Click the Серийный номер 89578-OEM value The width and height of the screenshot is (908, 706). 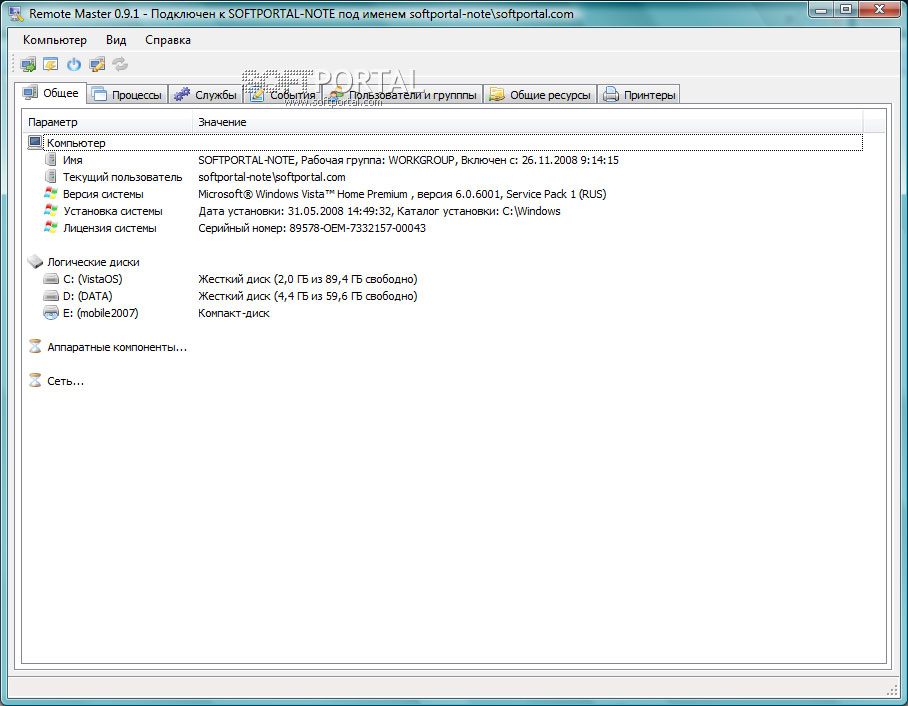[312, 228]
